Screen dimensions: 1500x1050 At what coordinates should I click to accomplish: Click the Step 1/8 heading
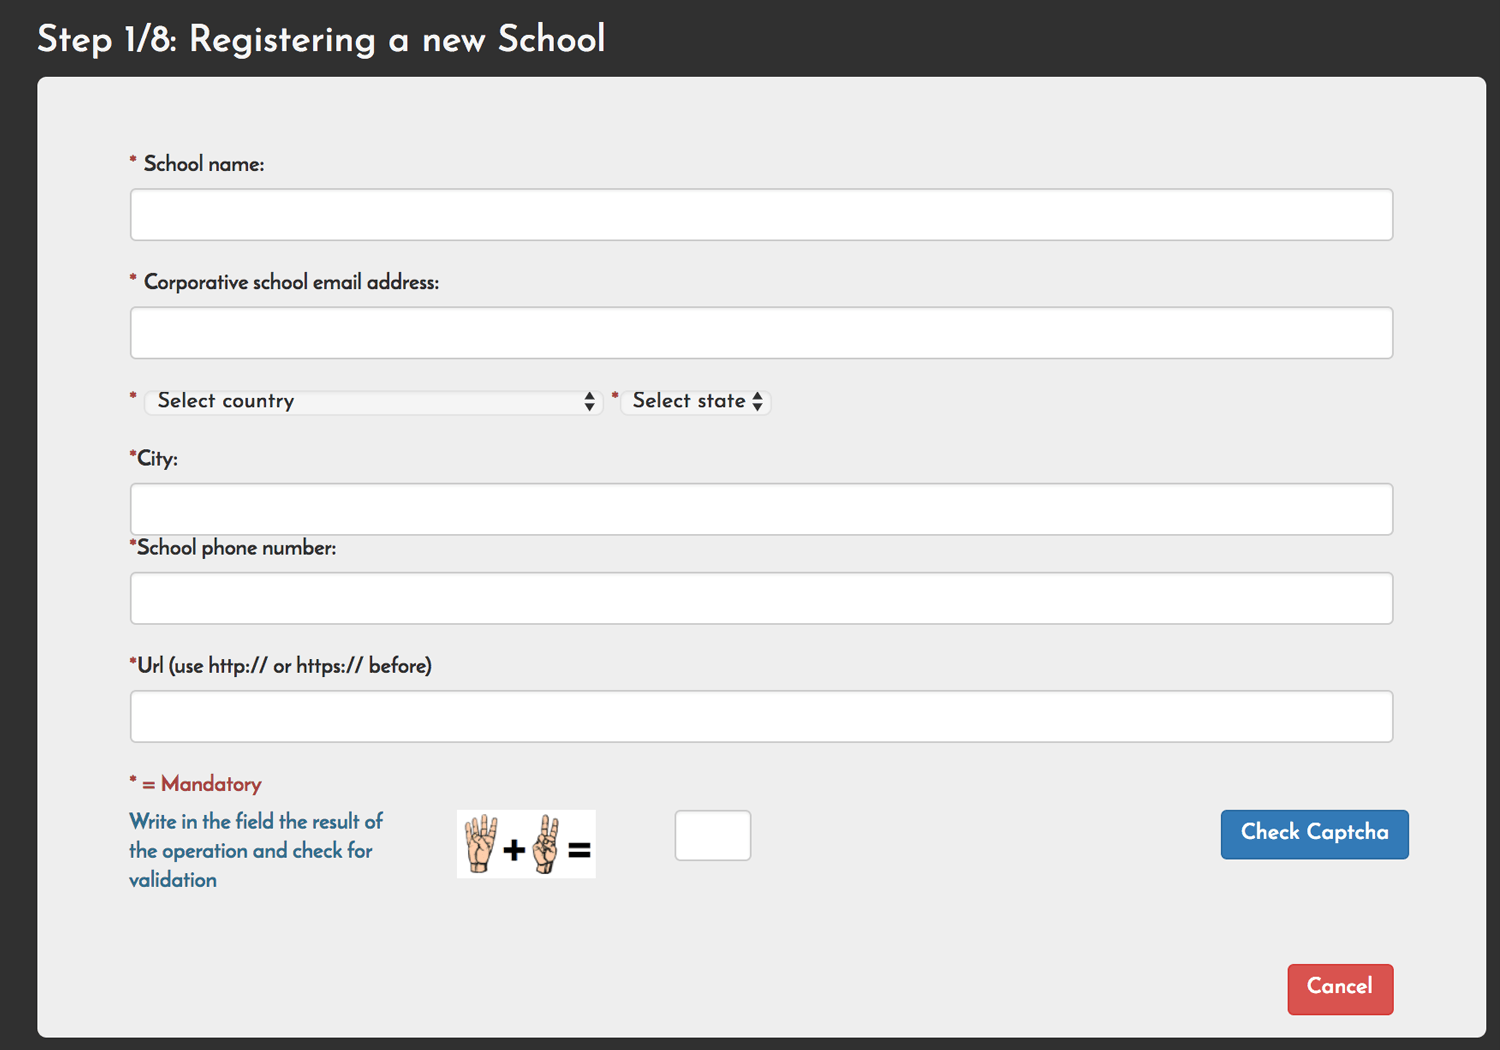(x=320, y=40)
